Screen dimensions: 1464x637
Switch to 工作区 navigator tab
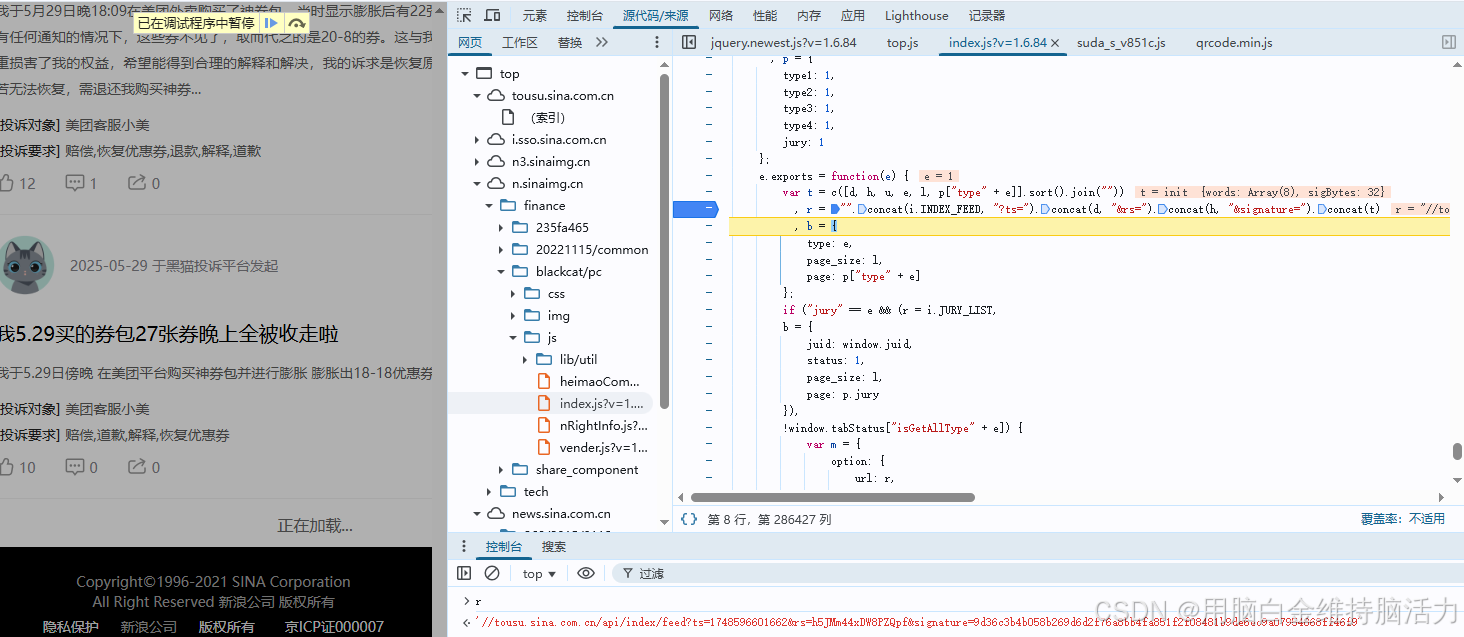click(520, 42)
